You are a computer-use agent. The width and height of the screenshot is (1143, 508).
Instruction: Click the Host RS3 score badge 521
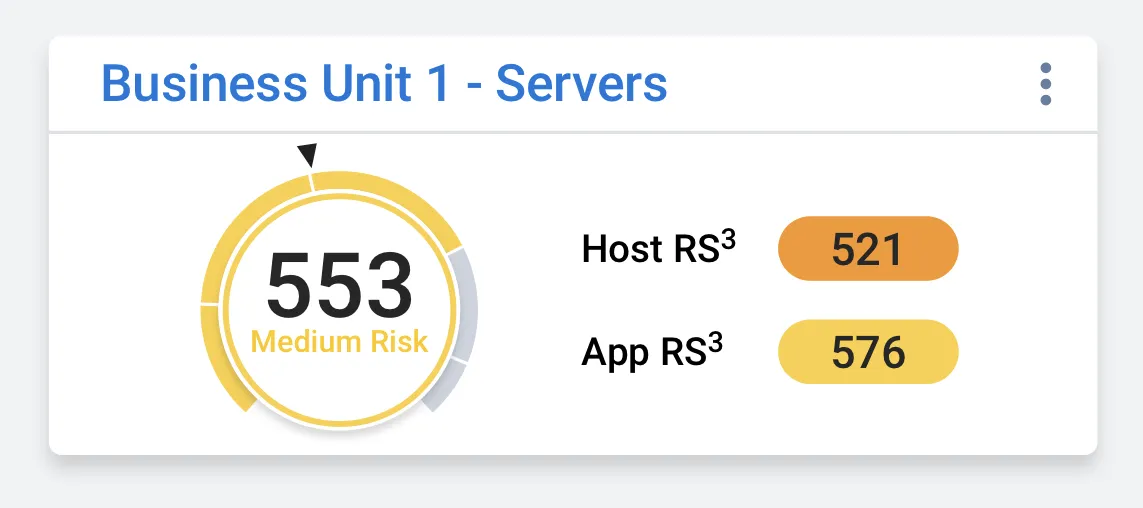[868, 249]
